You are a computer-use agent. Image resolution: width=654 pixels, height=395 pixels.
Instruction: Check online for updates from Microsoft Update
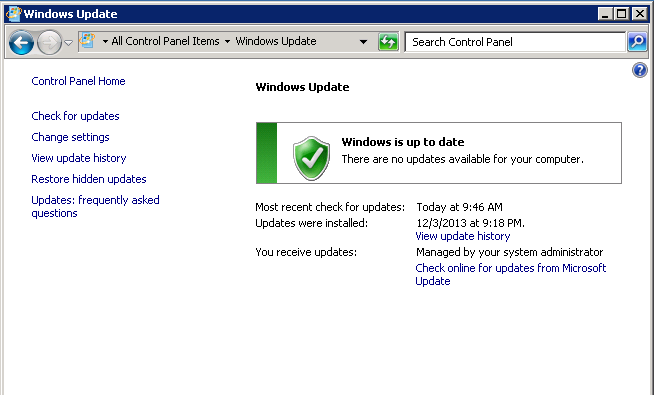511,274
